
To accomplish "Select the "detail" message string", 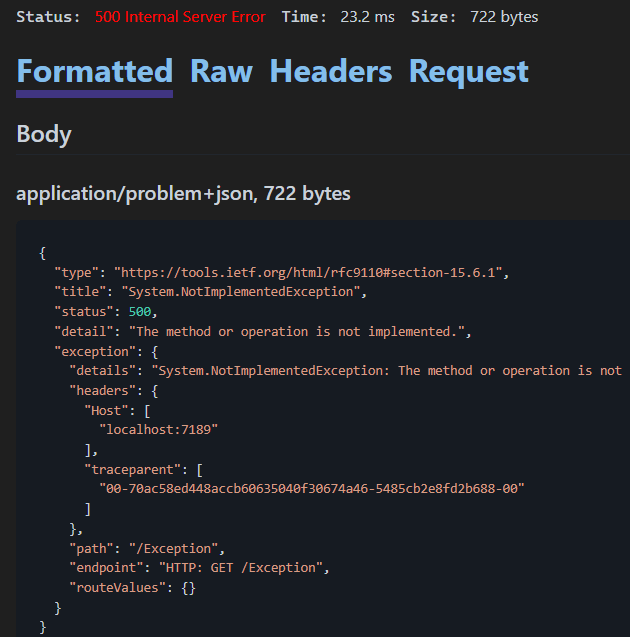I will click(297, 332).
